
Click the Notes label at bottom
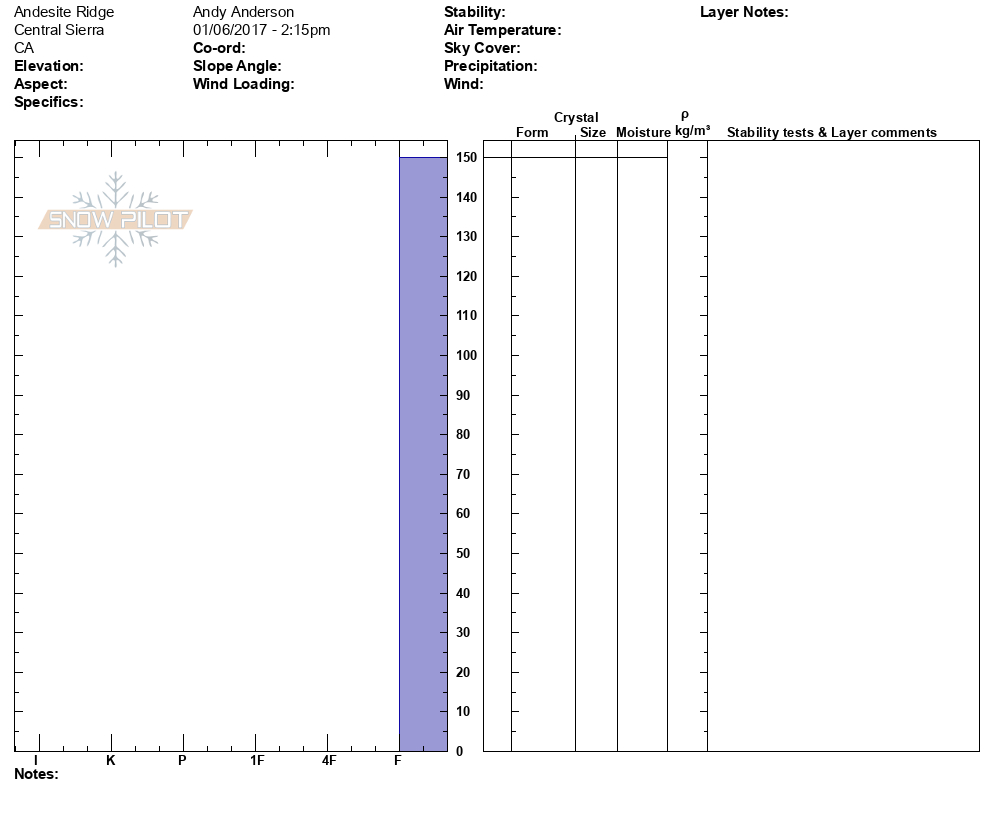pos(36,774)
